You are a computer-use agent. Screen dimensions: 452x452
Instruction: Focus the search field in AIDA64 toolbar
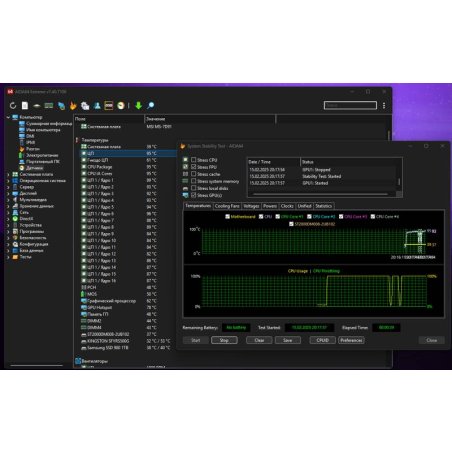350,105
